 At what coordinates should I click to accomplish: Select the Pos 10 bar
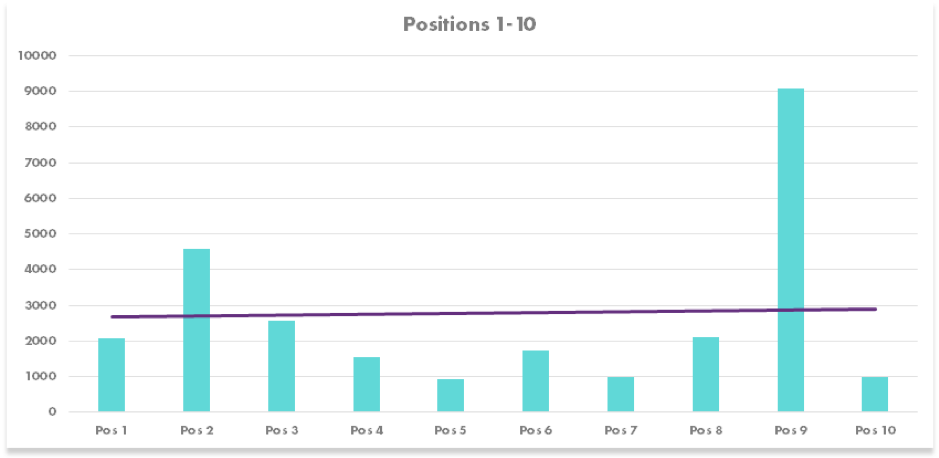click(874, 395)
